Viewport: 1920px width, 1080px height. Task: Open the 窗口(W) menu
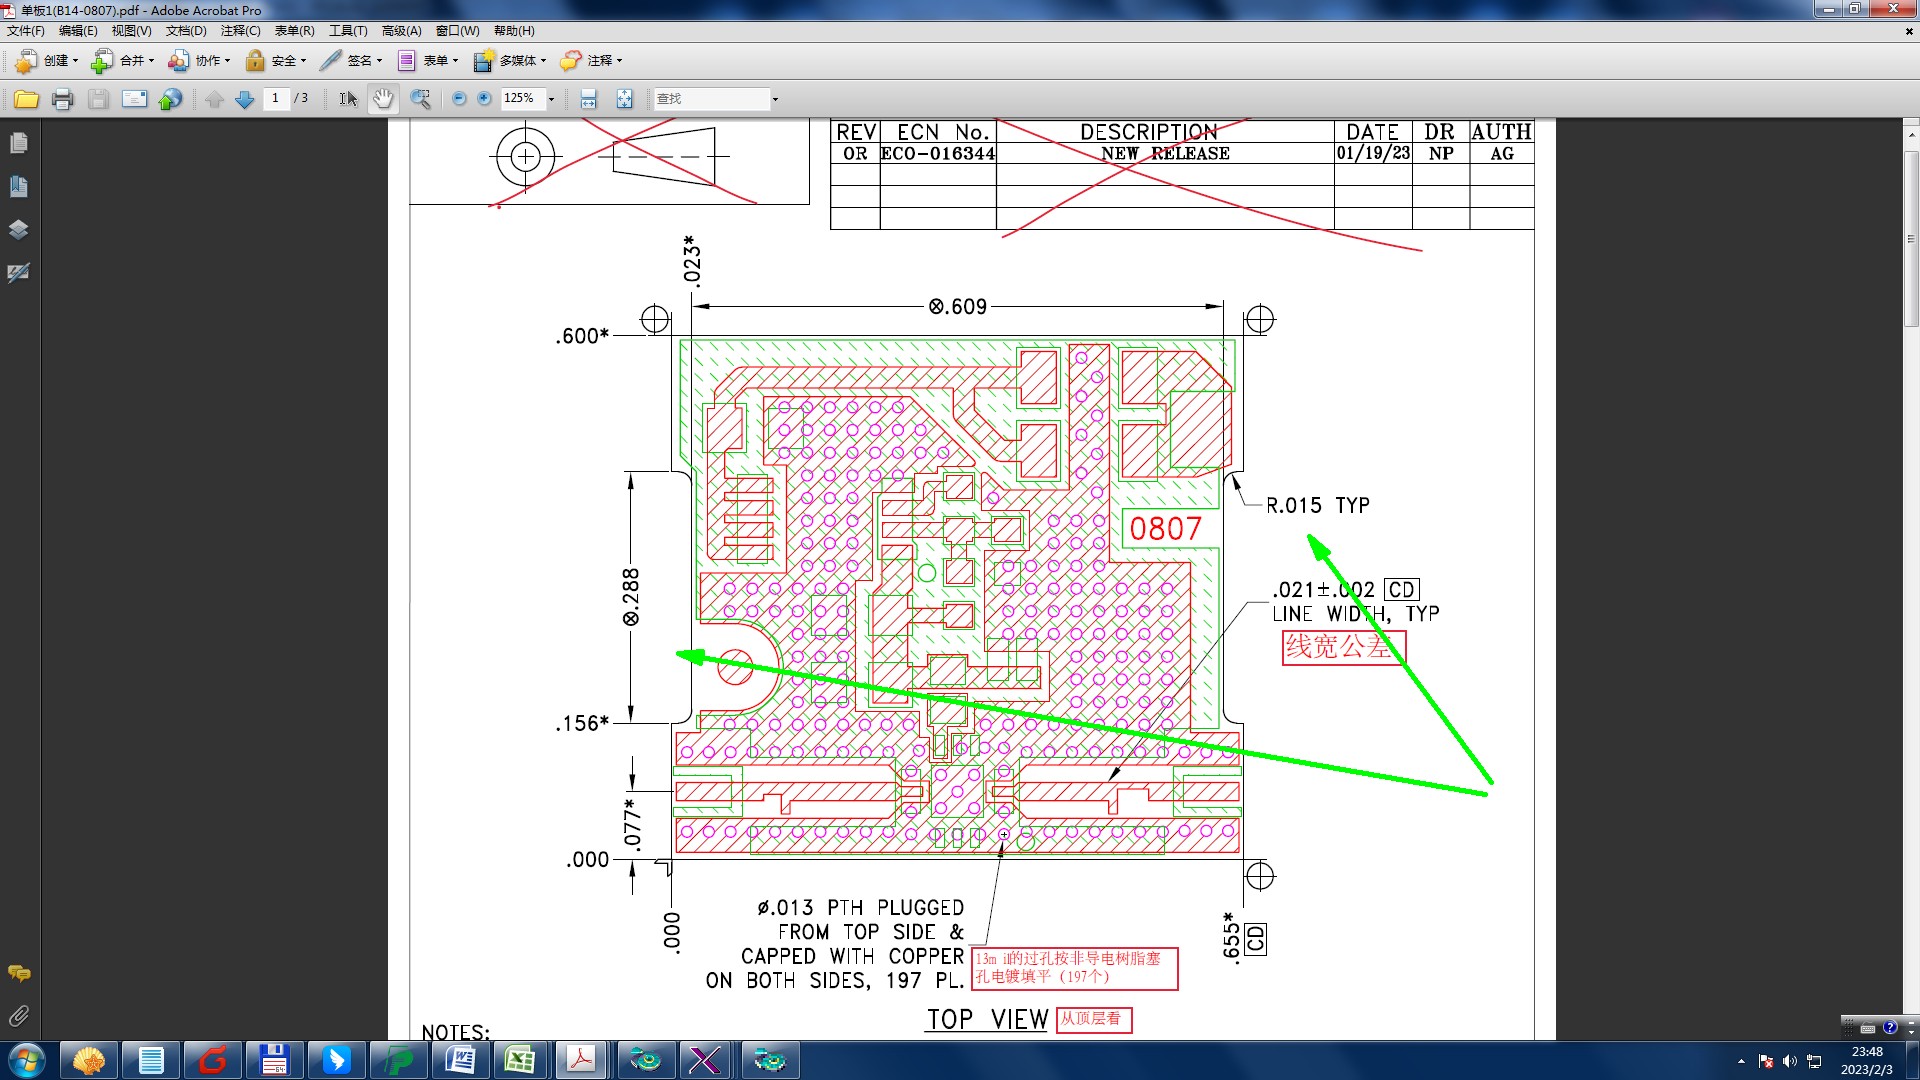click(x=457, y=31)
